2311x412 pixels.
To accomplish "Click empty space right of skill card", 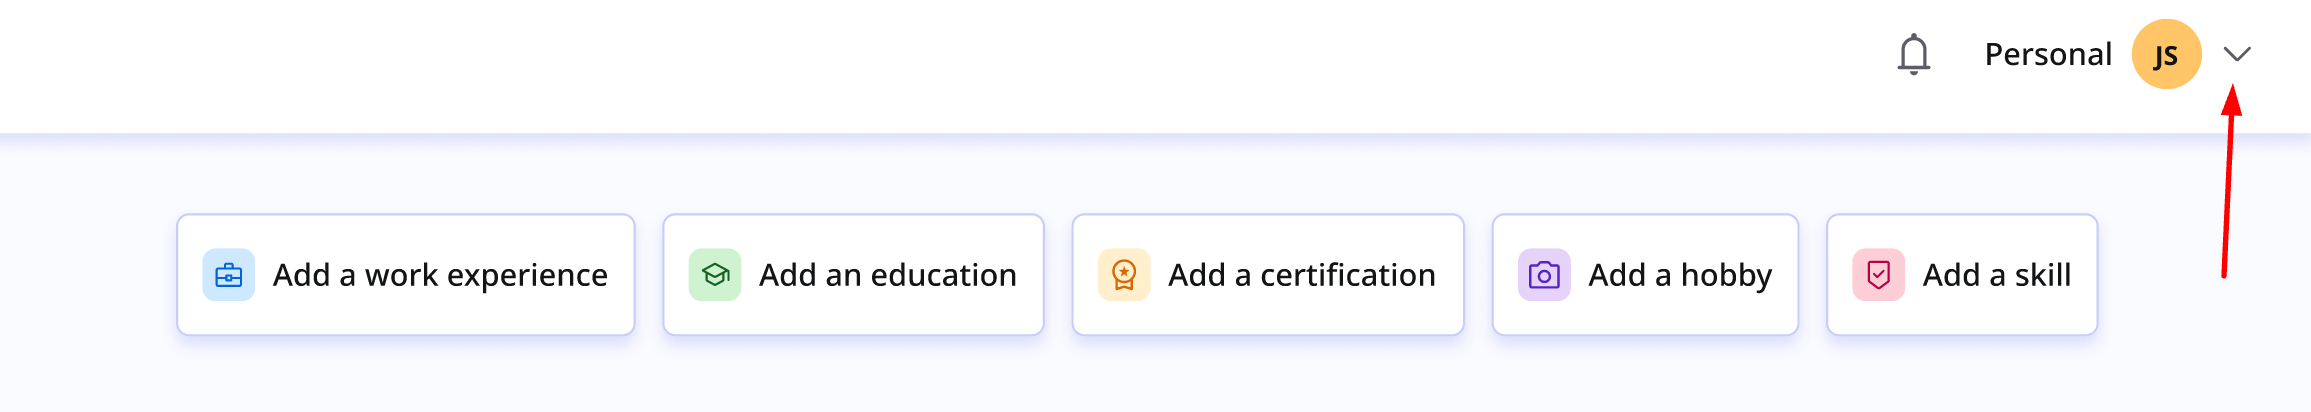I will (2160, 300).
